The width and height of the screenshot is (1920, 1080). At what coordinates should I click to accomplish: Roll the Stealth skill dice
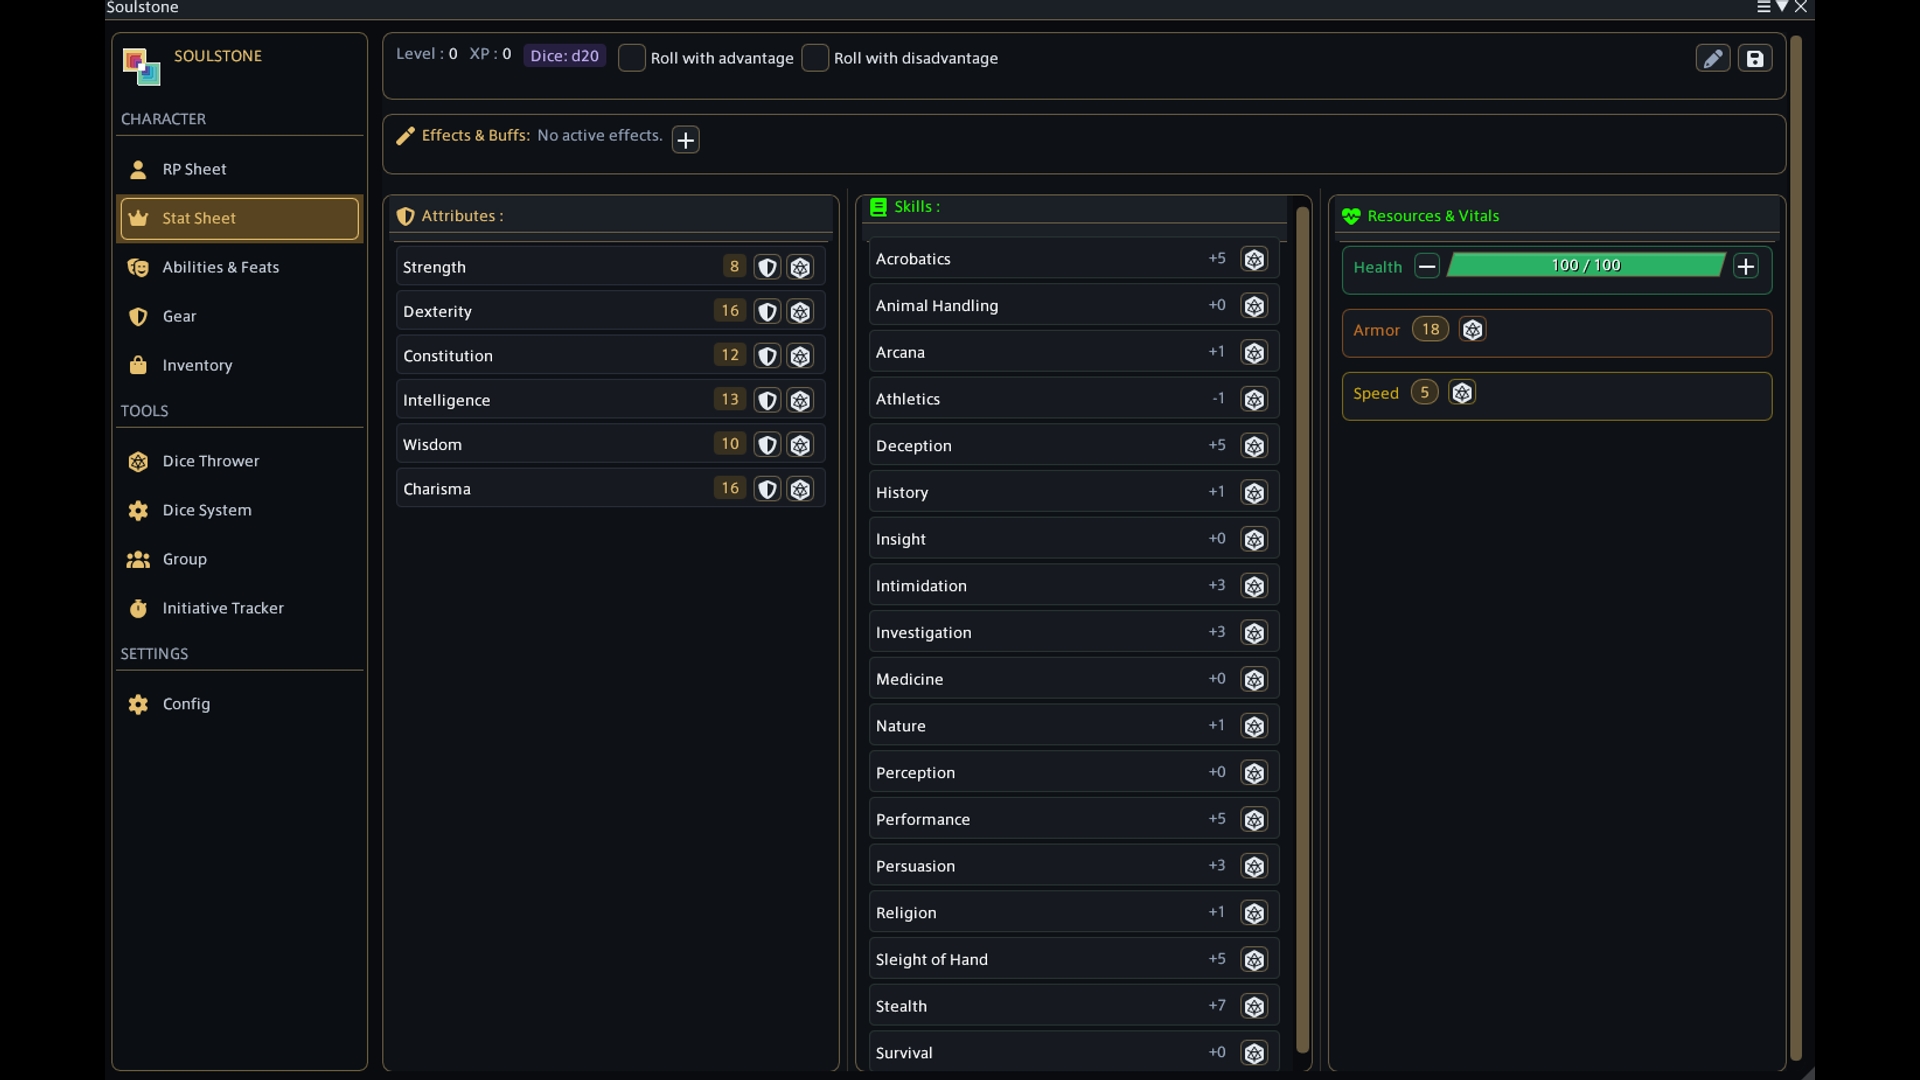1254,1007
